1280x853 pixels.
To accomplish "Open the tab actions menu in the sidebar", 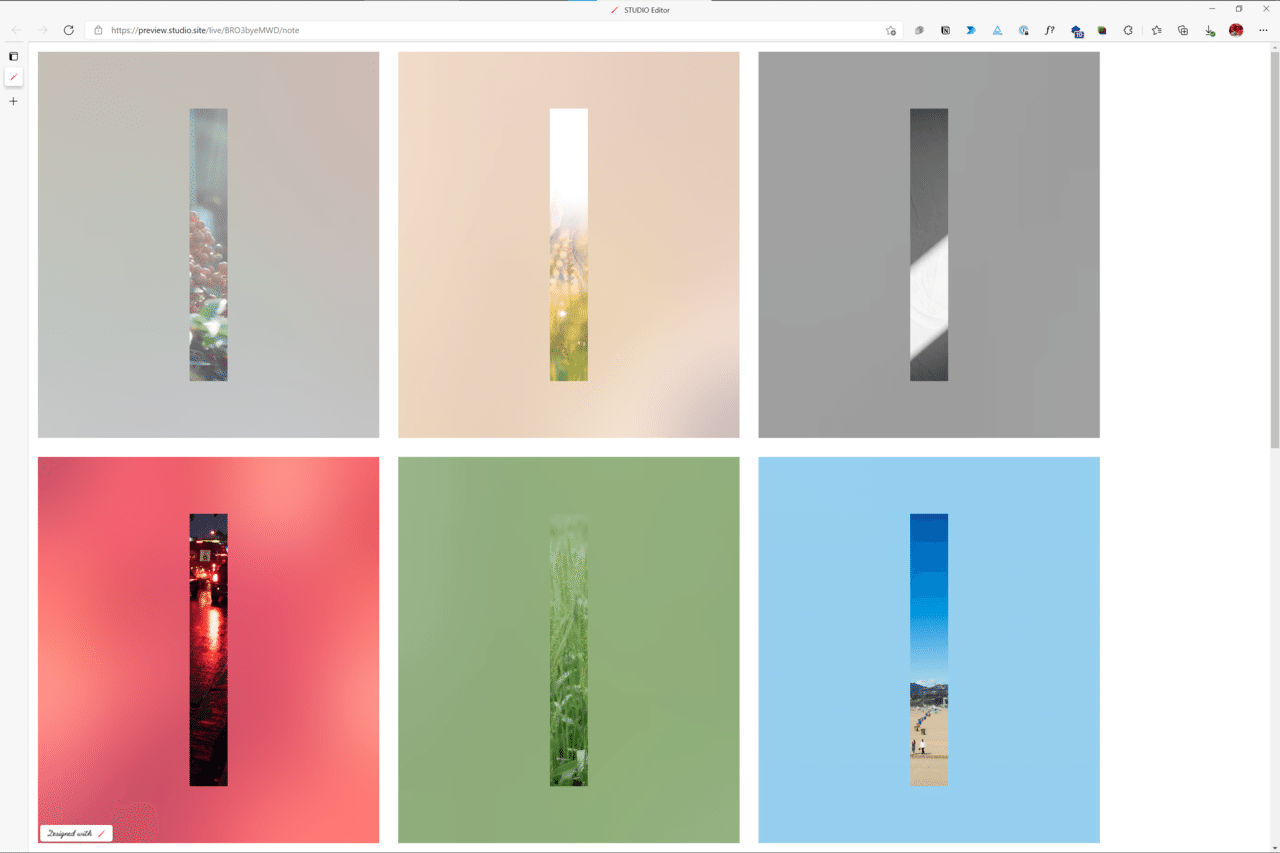I will [13, 56].
